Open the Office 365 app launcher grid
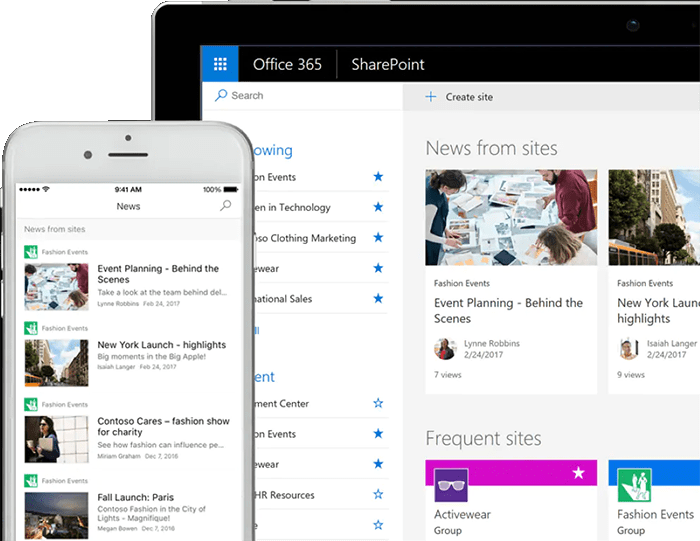The height and width of the screenshot is (541, 700). 220,64
